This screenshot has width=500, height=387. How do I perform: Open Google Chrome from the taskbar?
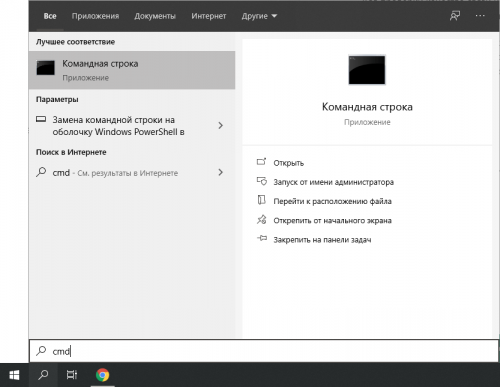pos(102,375)
